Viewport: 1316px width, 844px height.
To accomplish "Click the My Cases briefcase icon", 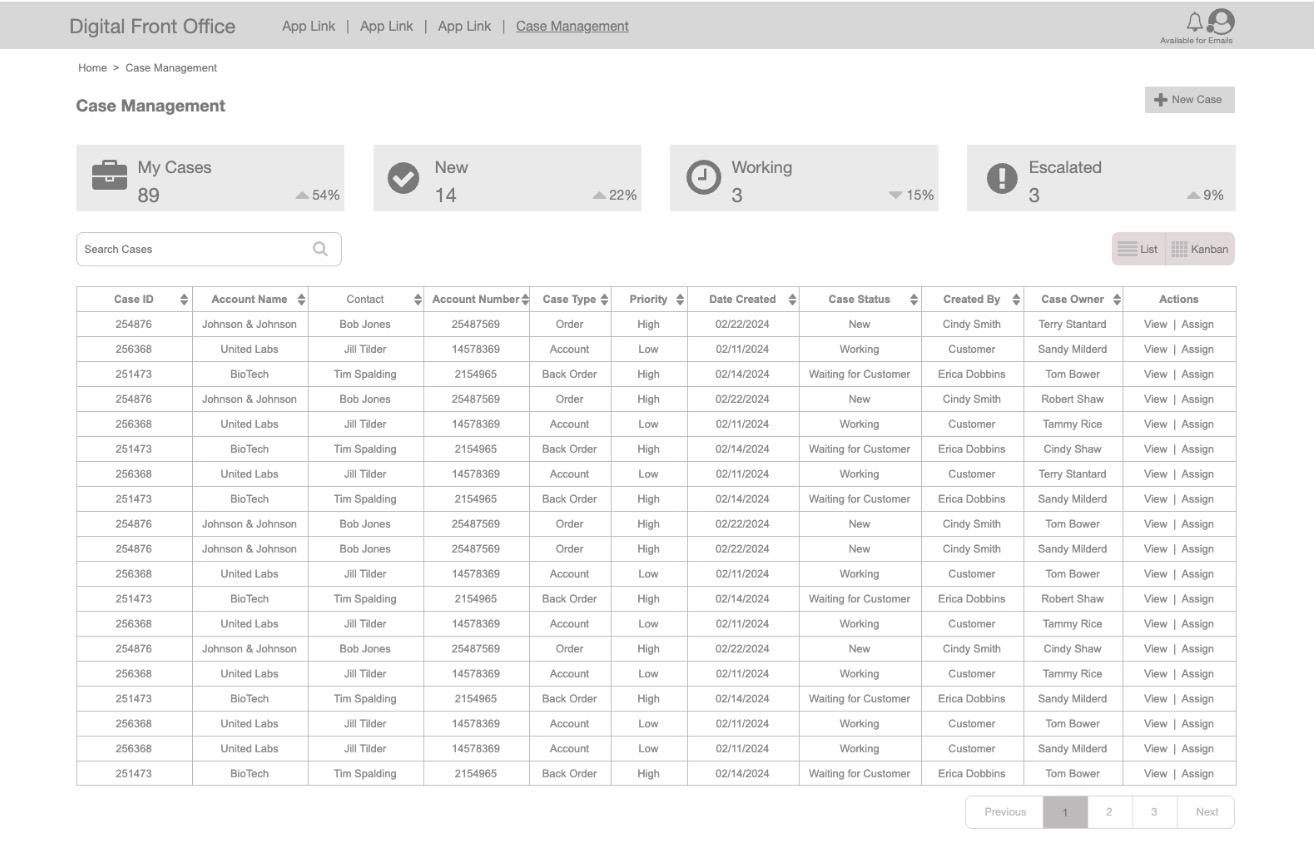I will pos(110,176).
